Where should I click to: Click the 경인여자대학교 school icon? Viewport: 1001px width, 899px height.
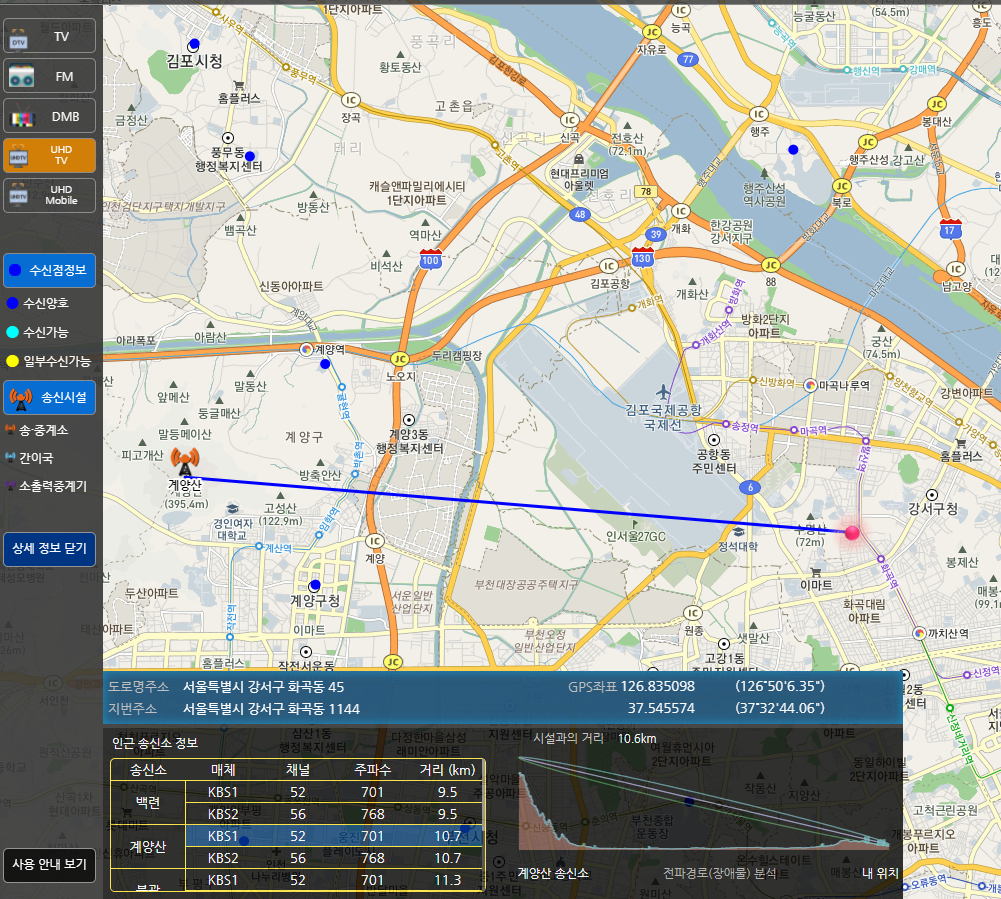(232, 509)
